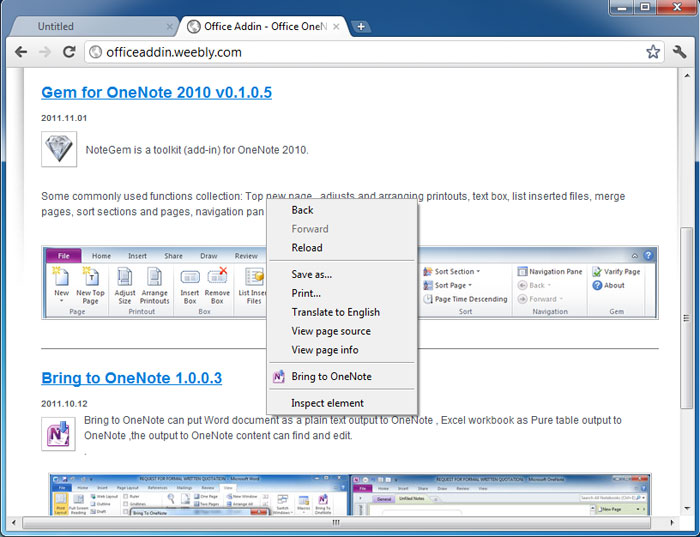Click the horizontal scrollbar left arrow

coord(14,522)
